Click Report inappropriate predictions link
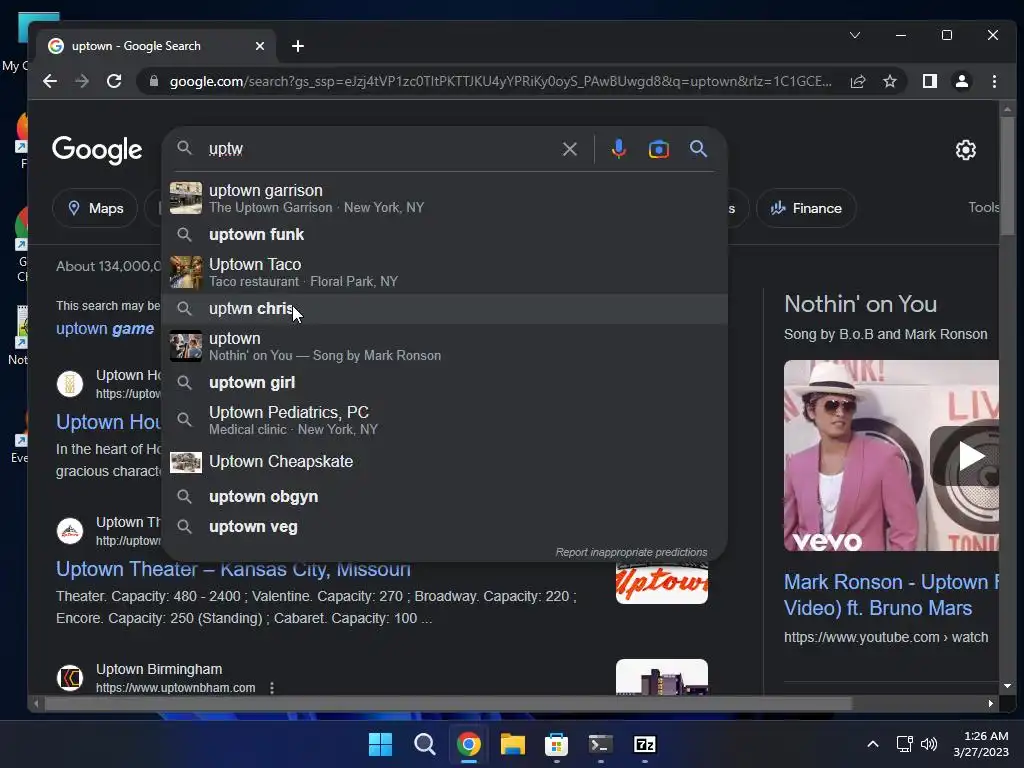This screenshot has width=1024, height=768. click(631, 552)
